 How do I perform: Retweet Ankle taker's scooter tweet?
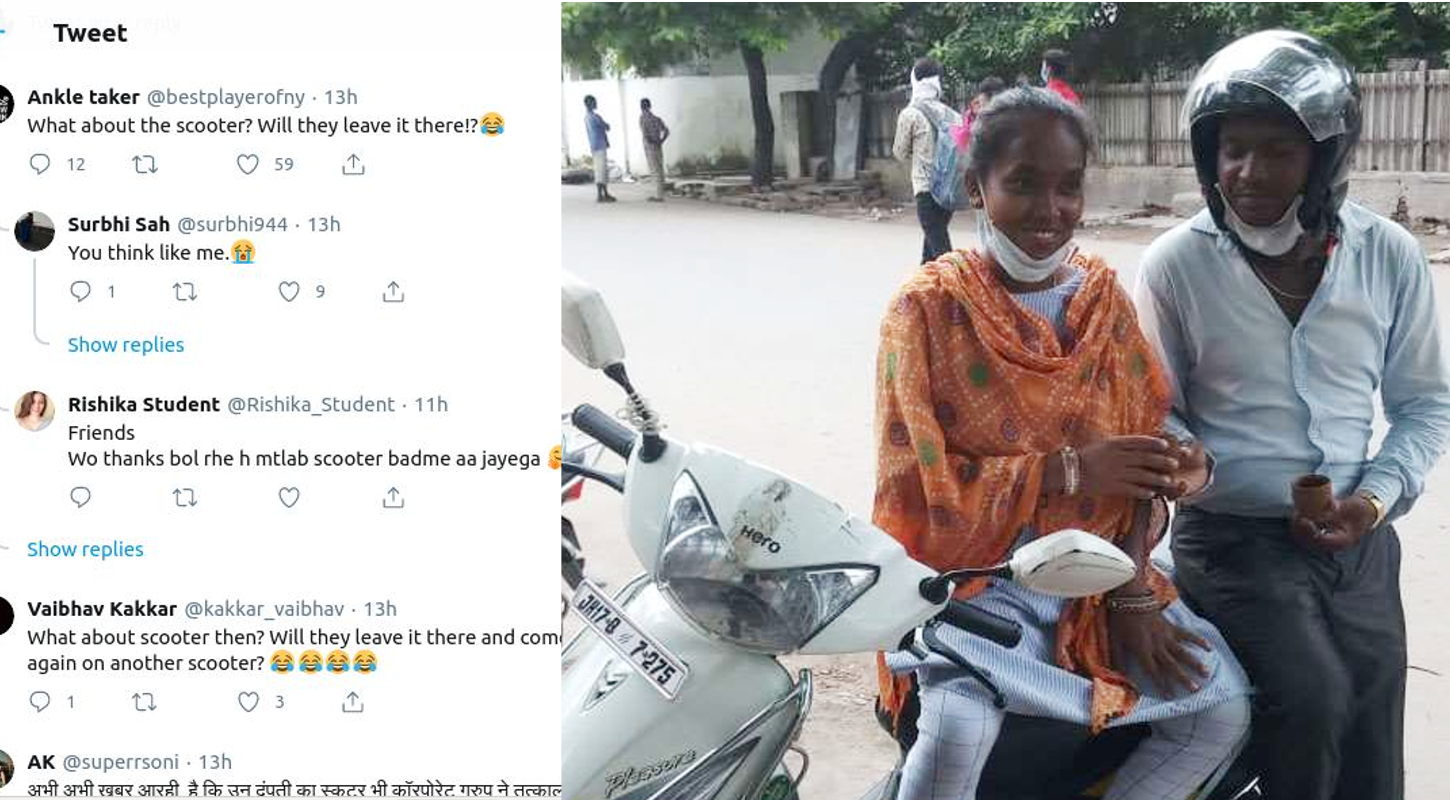coord(145,164)
